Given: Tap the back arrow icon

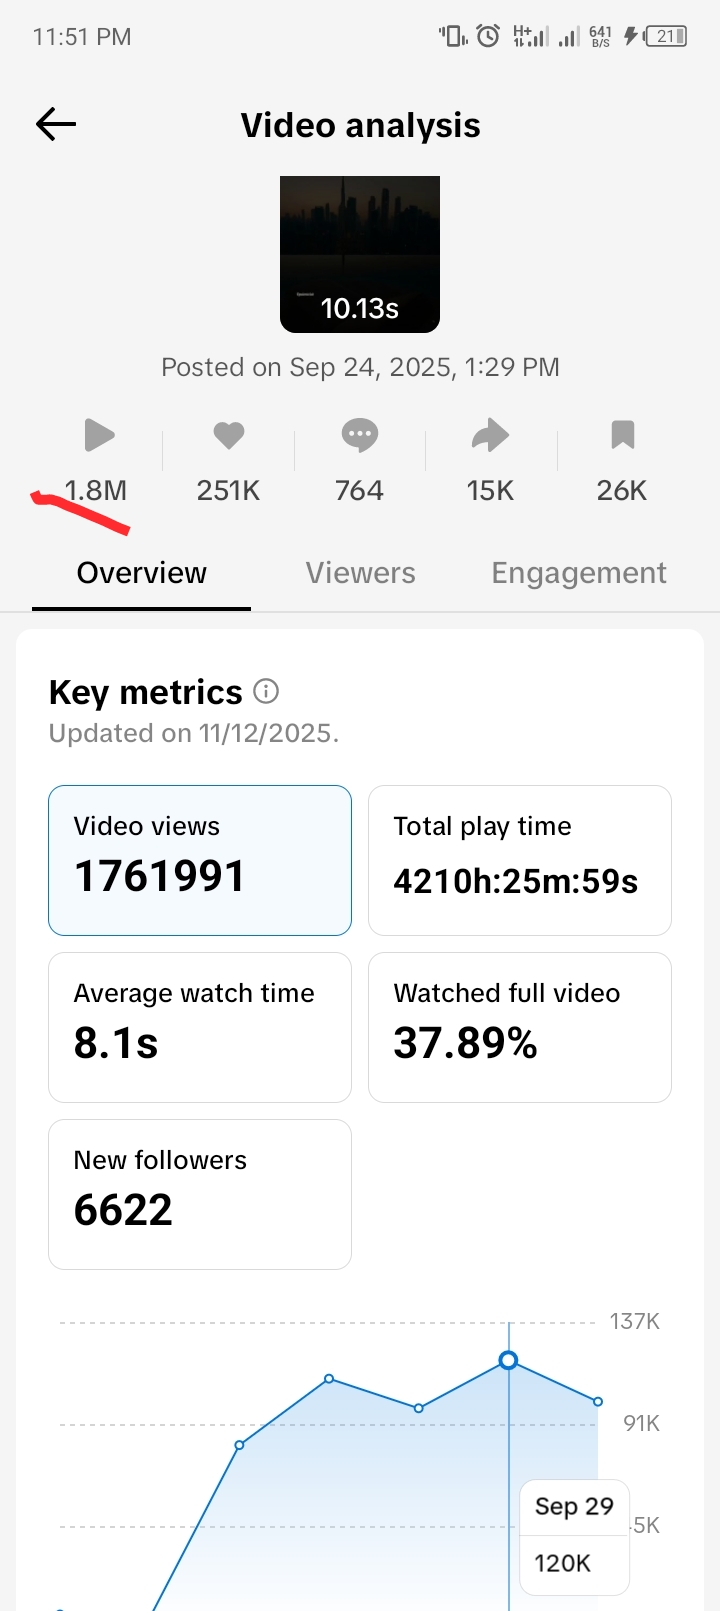Looking at the screenshot, I should (x=56, y=124).
